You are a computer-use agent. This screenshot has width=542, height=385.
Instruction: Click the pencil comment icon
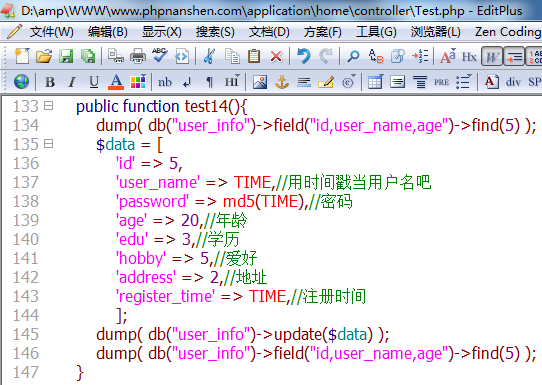point(326,82)
